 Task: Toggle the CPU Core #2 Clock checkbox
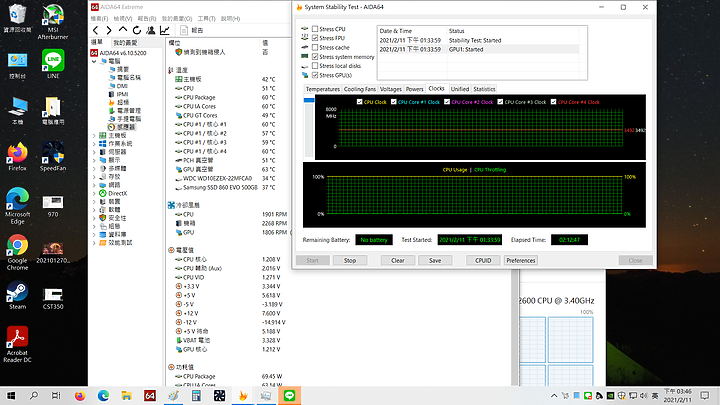(x=447, y=102)
